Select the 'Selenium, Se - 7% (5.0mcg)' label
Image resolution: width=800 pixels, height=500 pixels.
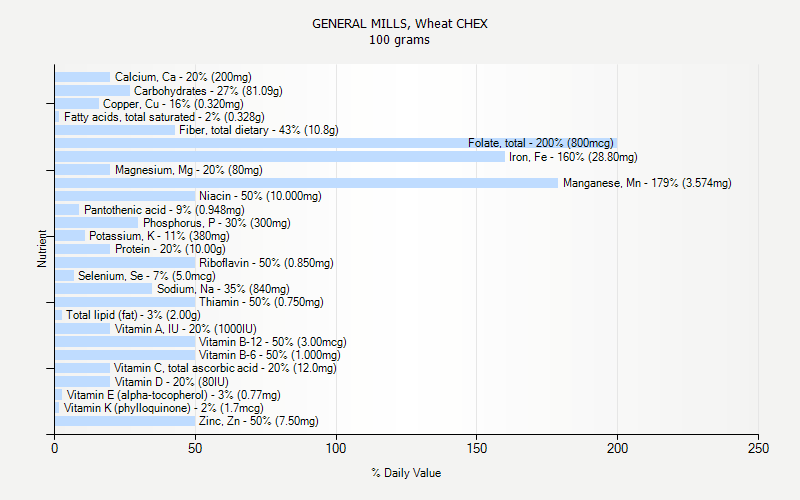click(x=147, y=276)
